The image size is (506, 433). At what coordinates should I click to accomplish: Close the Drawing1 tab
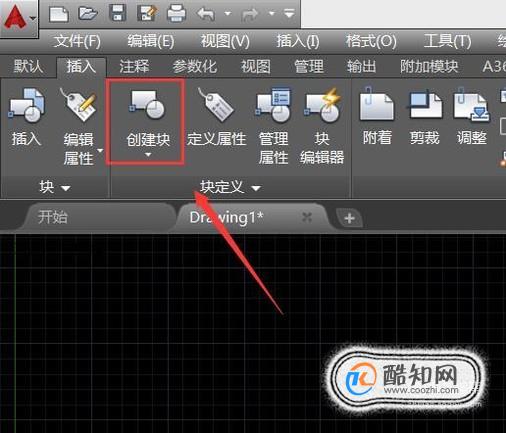[x=307, y=218]
